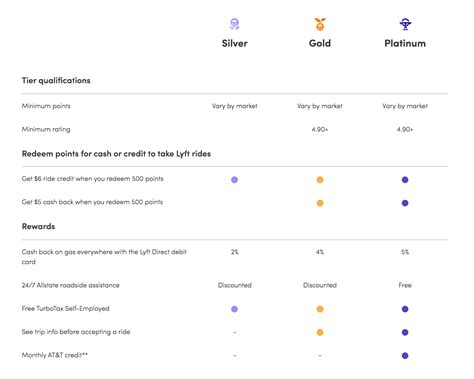Click Gold dot for $5 cash back
474x379 pixels.
320,203
